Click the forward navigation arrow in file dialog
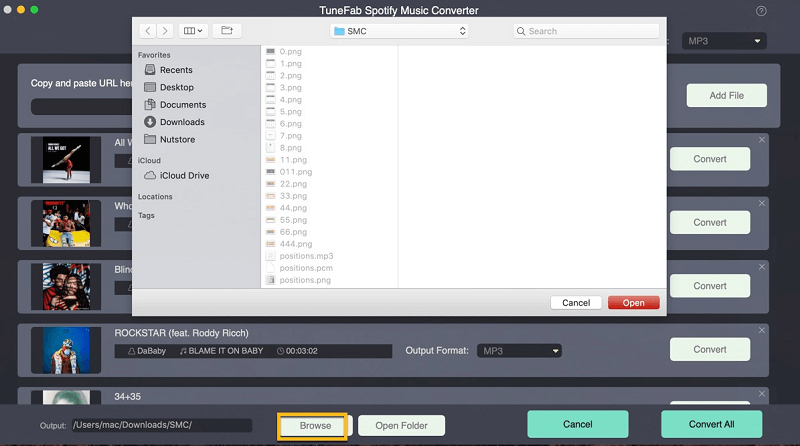This screenshot has width=800, height=446. (166, 31)
